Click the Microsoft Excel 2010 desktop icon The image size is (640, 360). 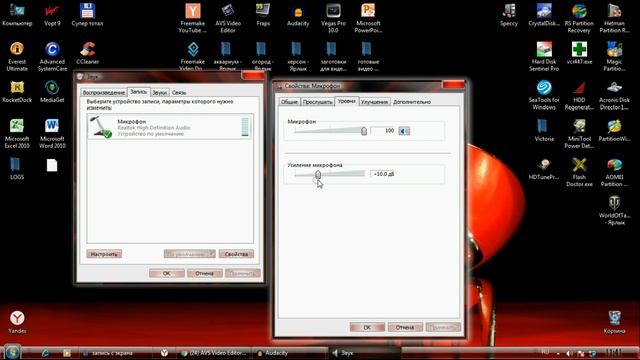(17, 133)
